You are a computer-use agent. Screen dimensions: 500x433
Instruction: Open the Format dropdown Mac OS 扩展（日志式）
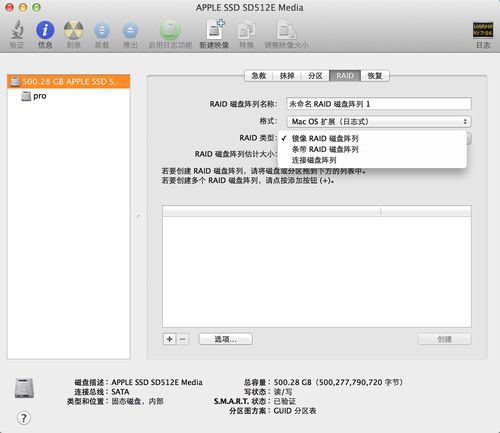(379, 122)
